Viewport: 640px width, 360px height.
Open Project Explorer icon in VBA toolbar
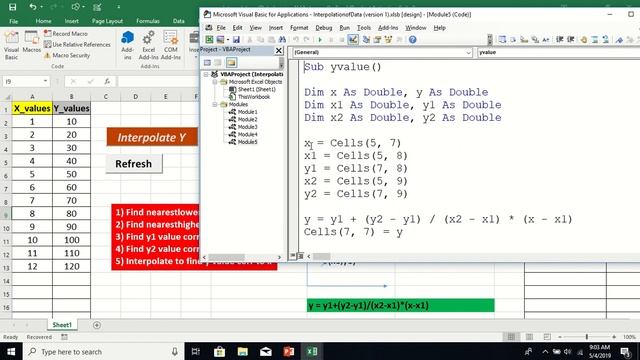click(366, 40)
